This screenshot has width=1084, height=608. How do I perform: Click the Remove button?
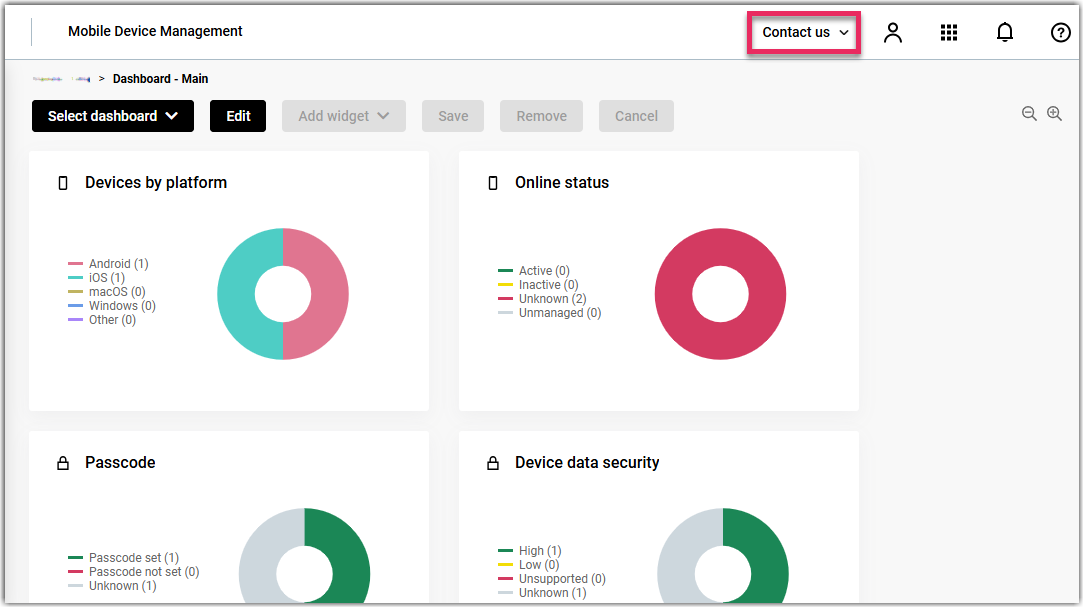point(541,116)
